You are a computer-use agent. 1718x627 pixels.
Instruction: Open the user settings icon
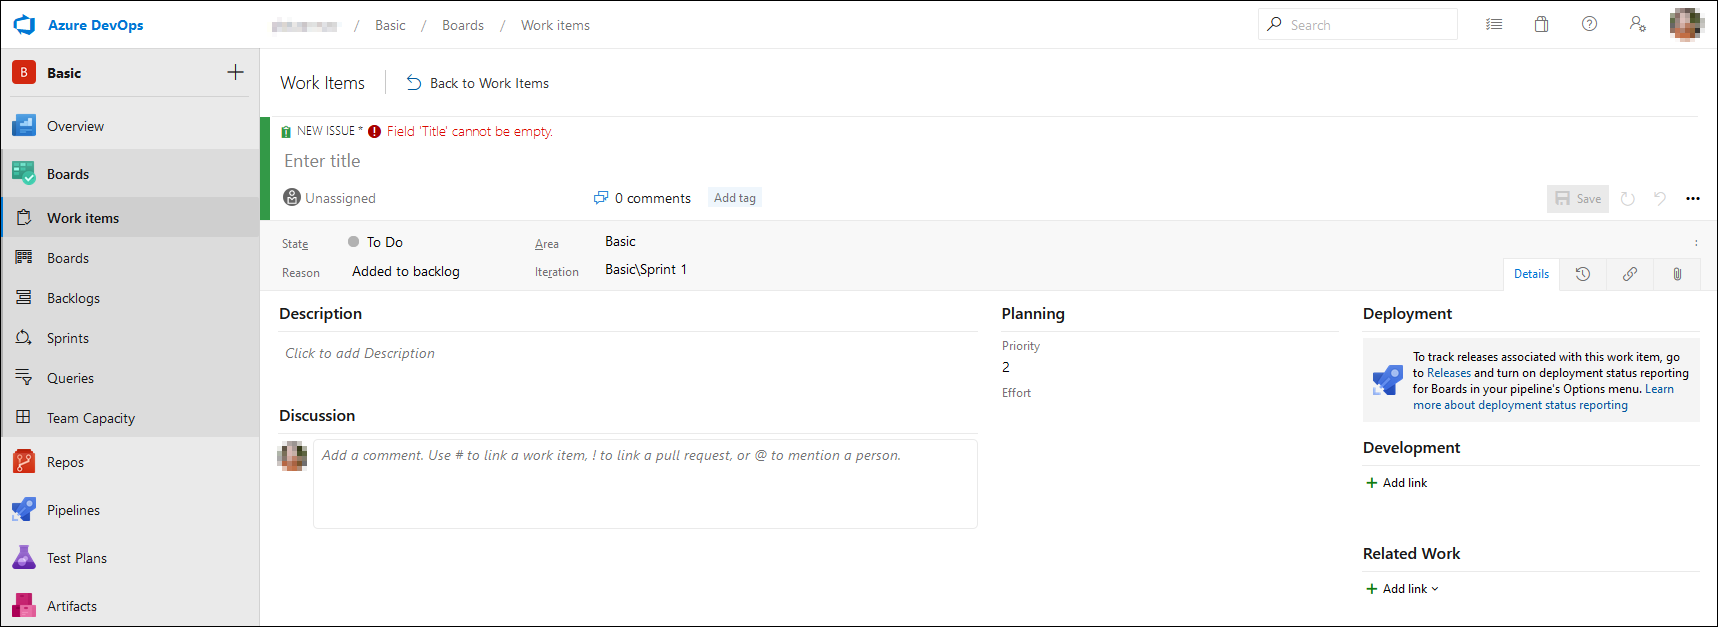pyautogui.click(x=1637, y=24)
